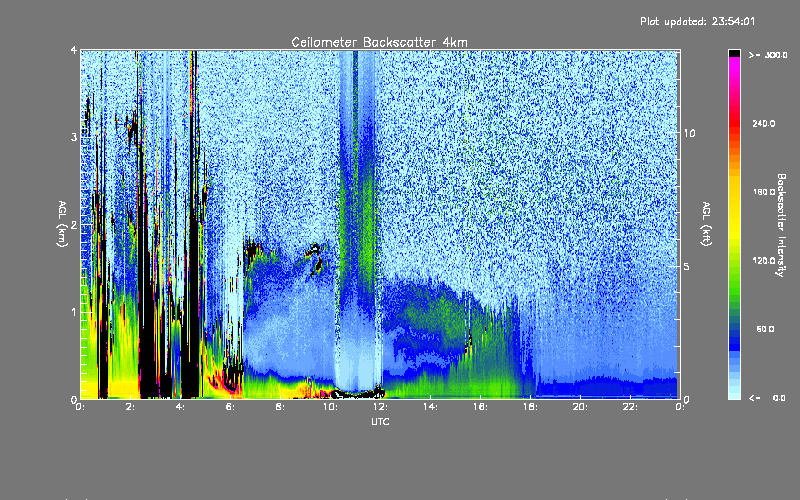Select the "20:" UTC time tick
Image resolution: width=800 pixels, height=500 pixels.
[x=580, y=407]
